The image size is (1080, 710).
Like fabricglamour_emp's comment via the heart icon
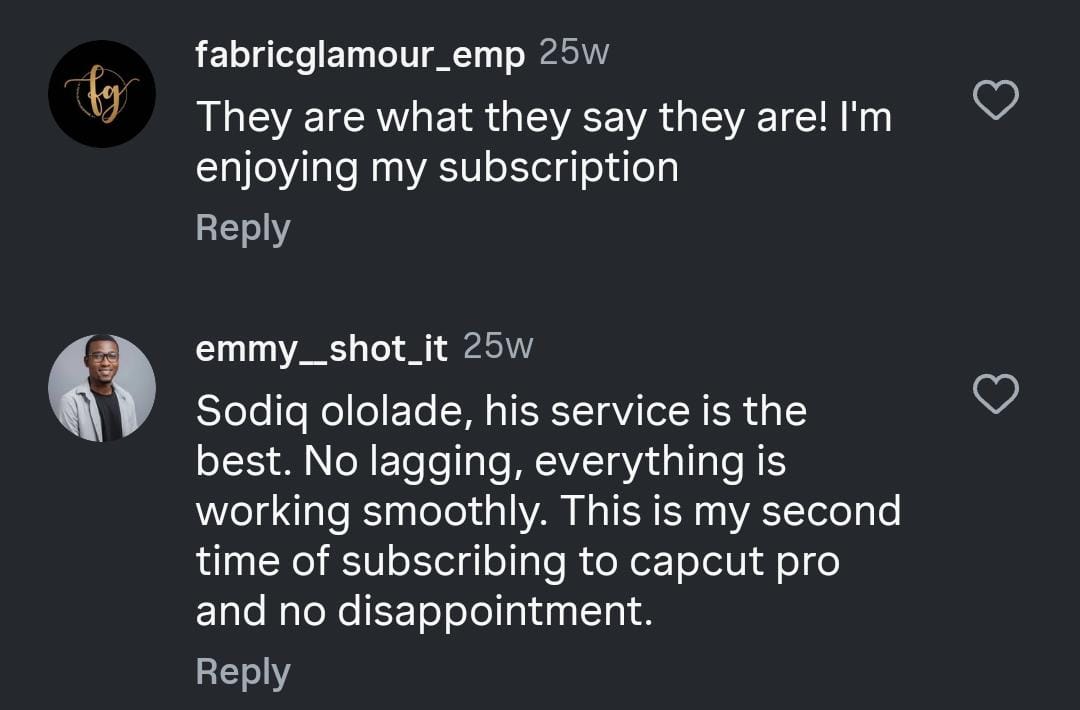[x=995, y=102]
